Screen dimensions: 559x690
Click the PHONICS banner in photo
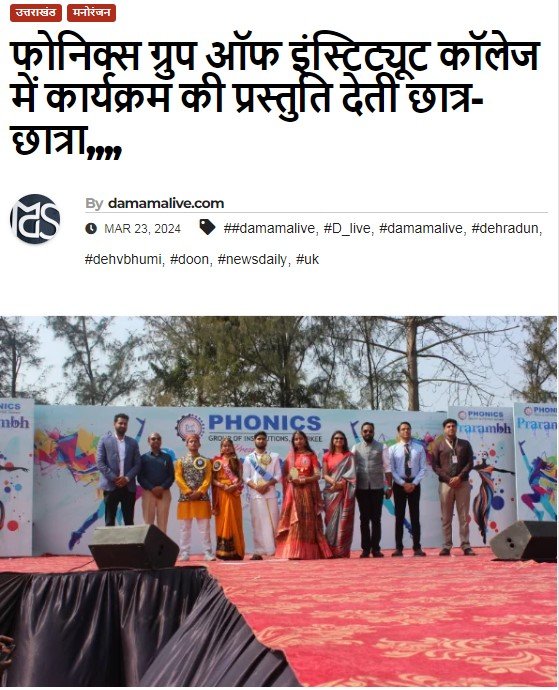pyautogui.click(x=265, y=423)
